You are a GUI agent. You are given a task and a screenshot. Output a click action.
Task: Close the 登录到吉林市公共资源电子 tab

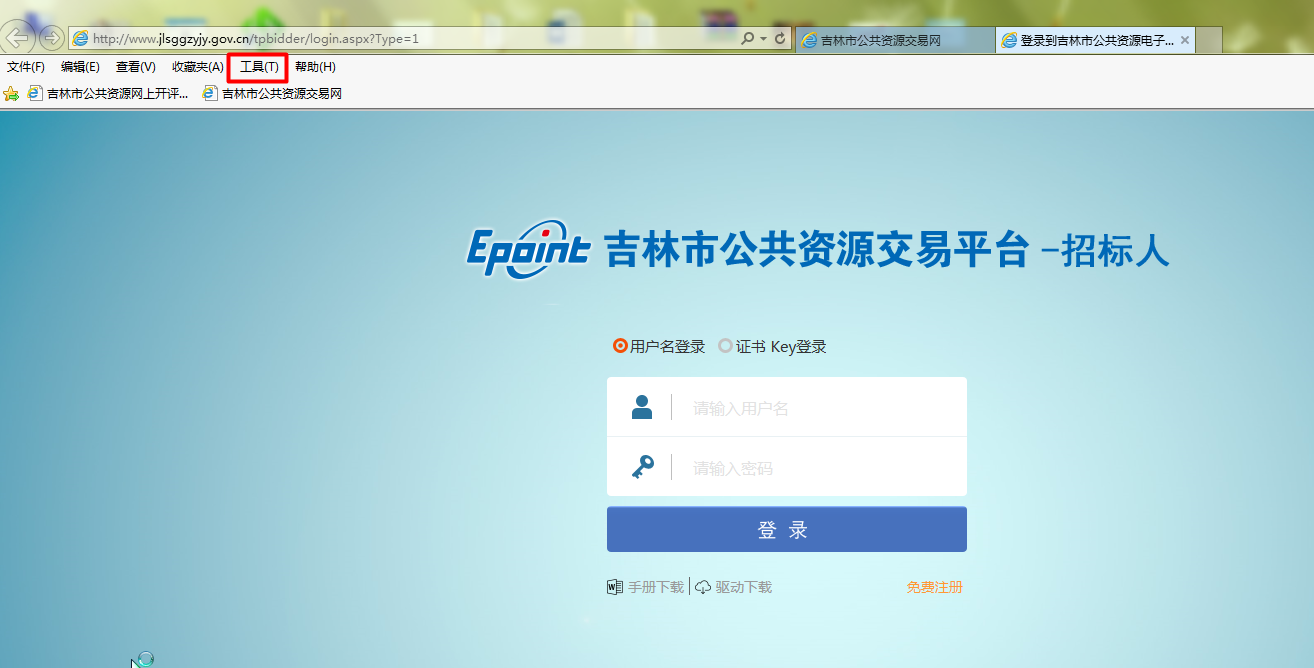pyautogui.click(x=1185, y=40)
